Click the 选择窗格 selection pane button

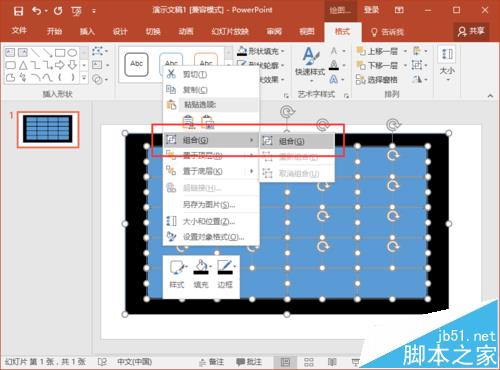pos(377,80)
